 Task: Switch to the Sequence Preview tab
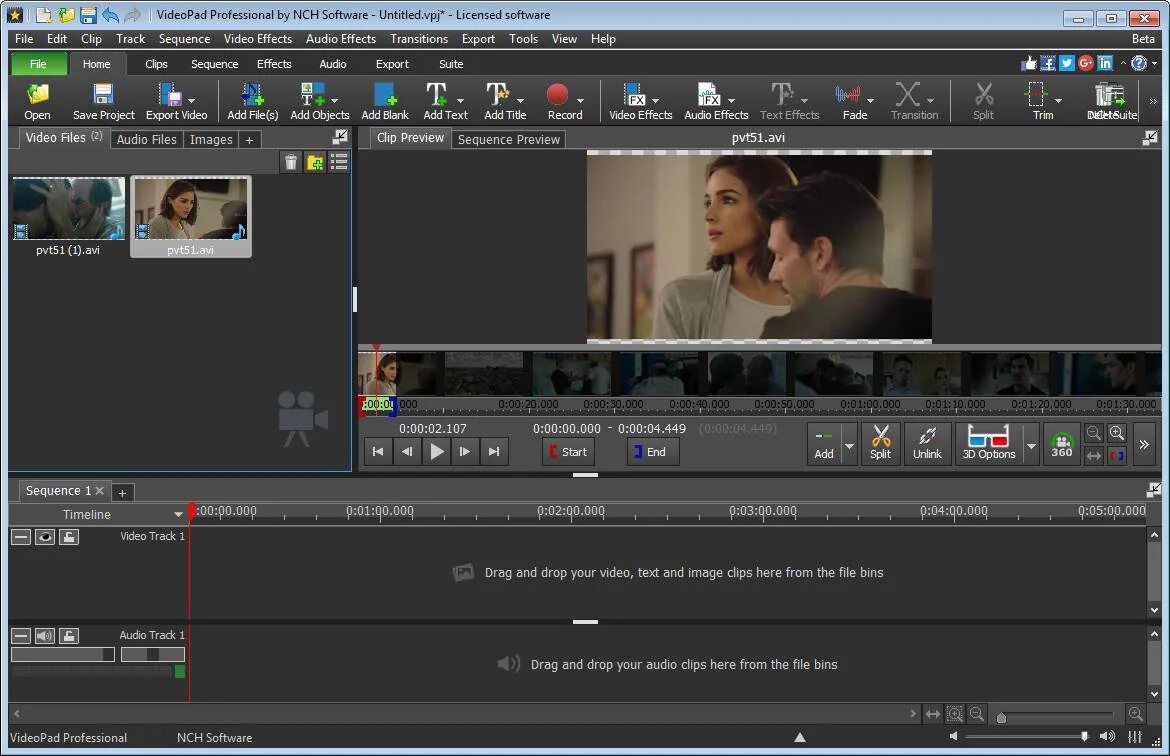tap(509, 139)
